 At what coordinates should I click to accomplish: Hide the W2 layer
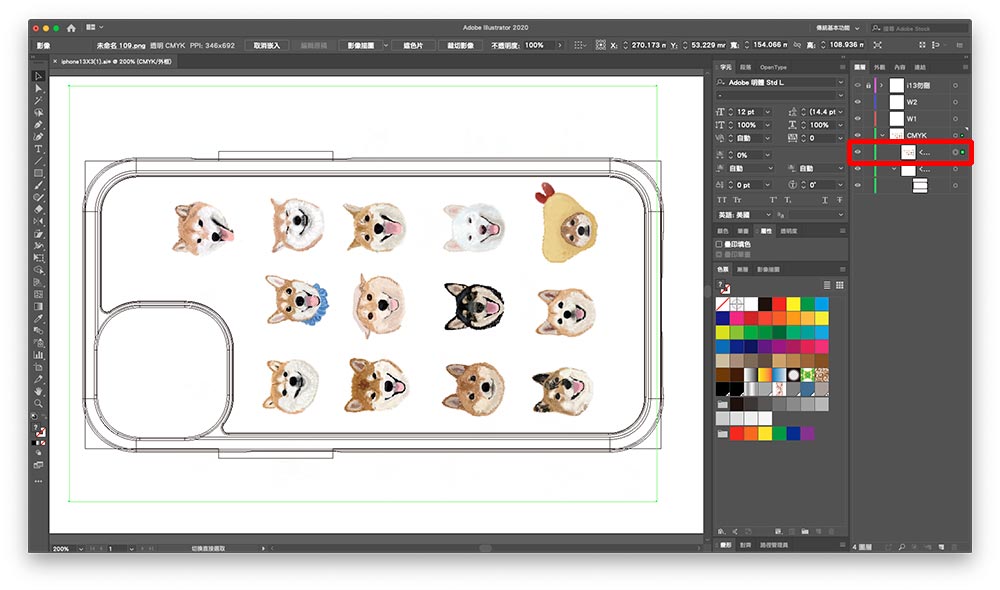tap(857, 102)
